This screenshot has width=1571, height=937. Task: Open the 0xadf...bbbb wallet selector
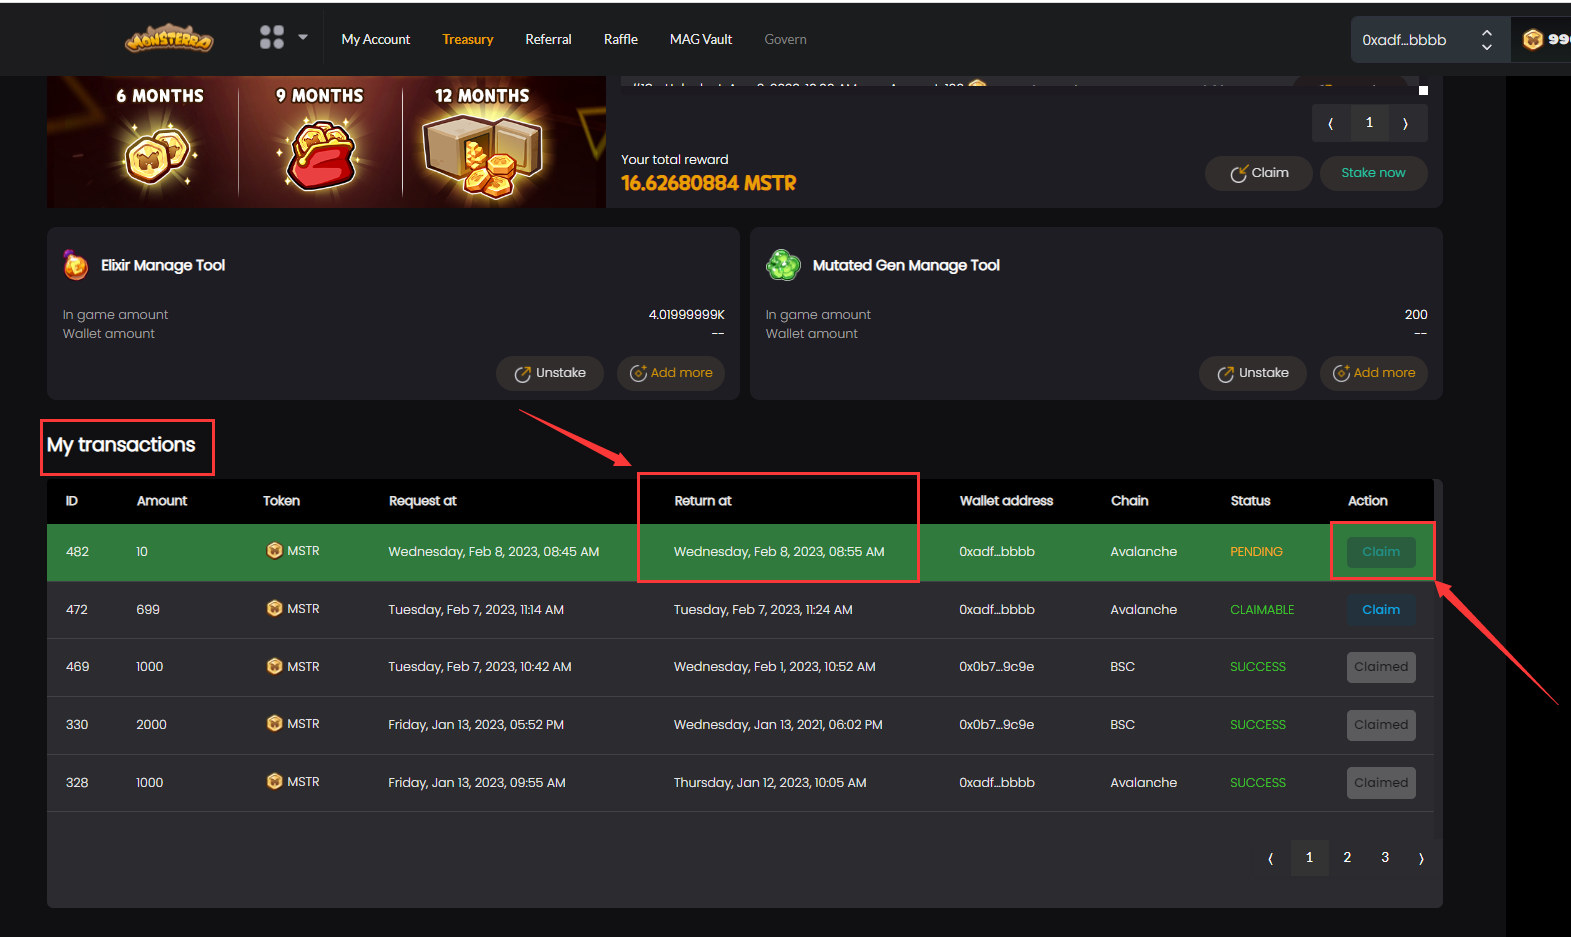(1424, 40)
